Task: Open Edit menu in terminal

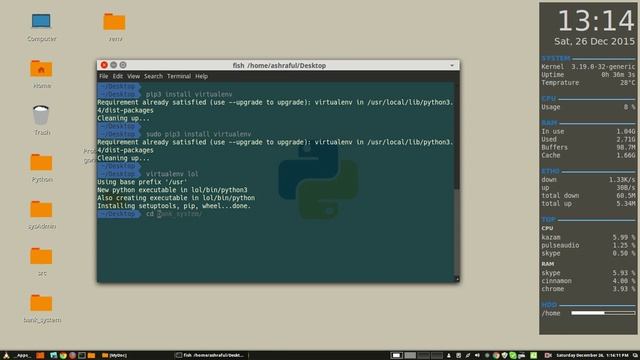Action: (x=118, y=76)
